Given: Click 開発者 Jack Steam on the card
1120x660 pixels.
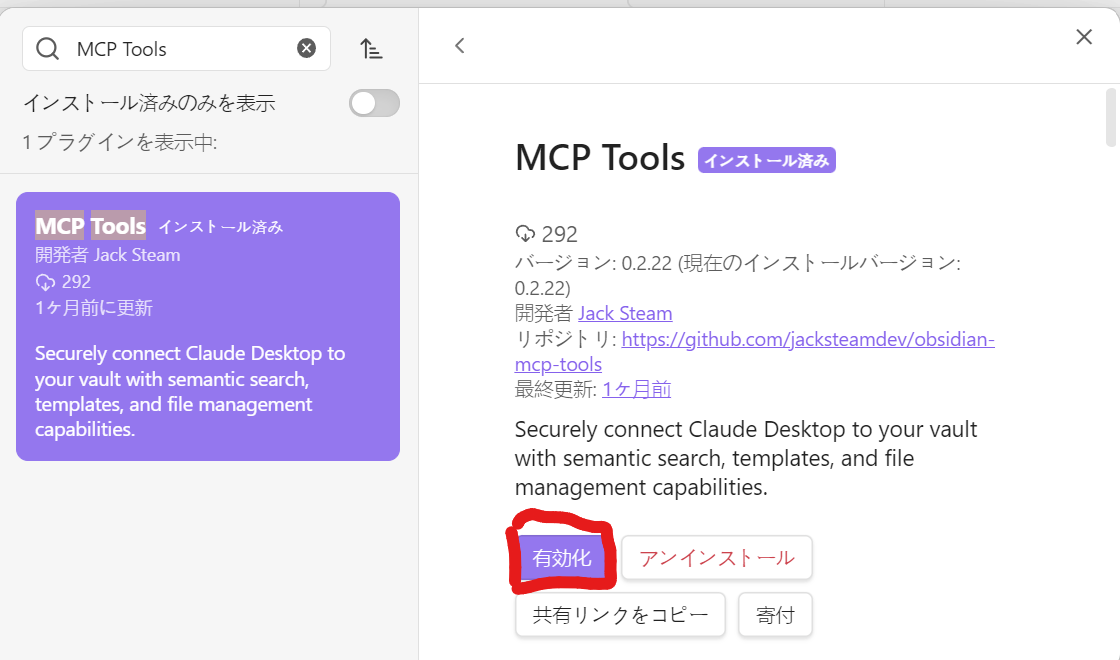Looking at the screenshot, I should [108, 255].
